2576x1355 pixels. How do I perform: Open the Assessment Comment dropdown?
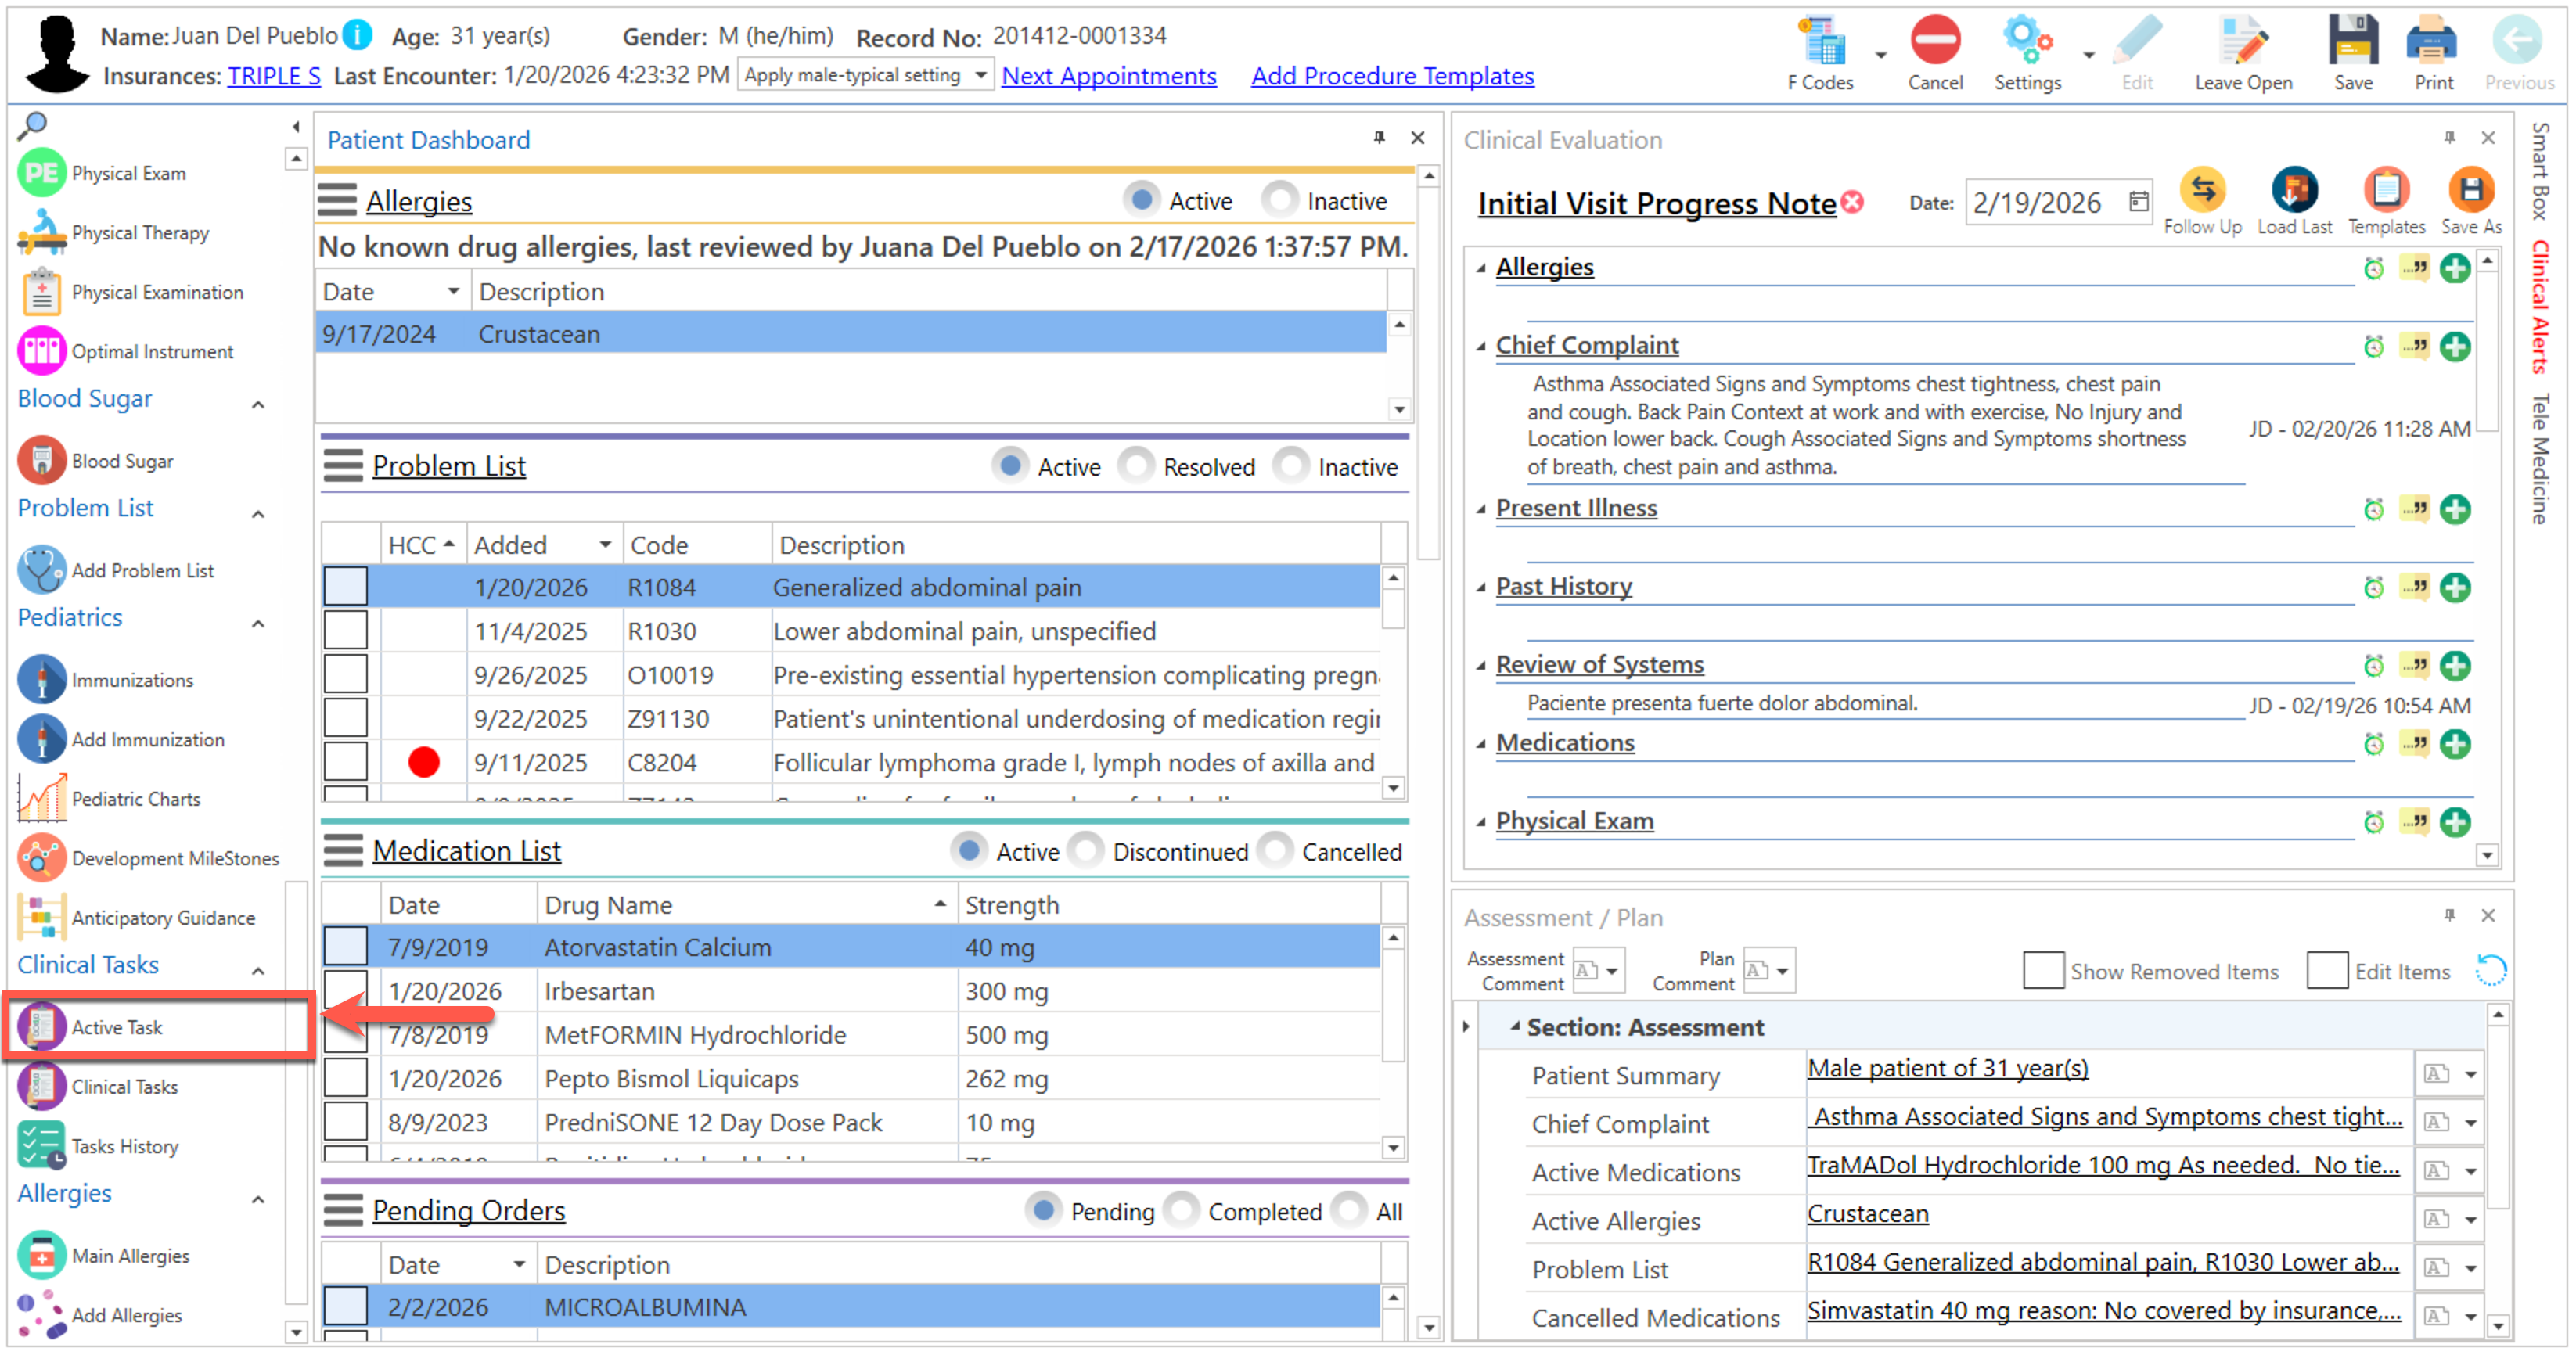[1611, 970]
